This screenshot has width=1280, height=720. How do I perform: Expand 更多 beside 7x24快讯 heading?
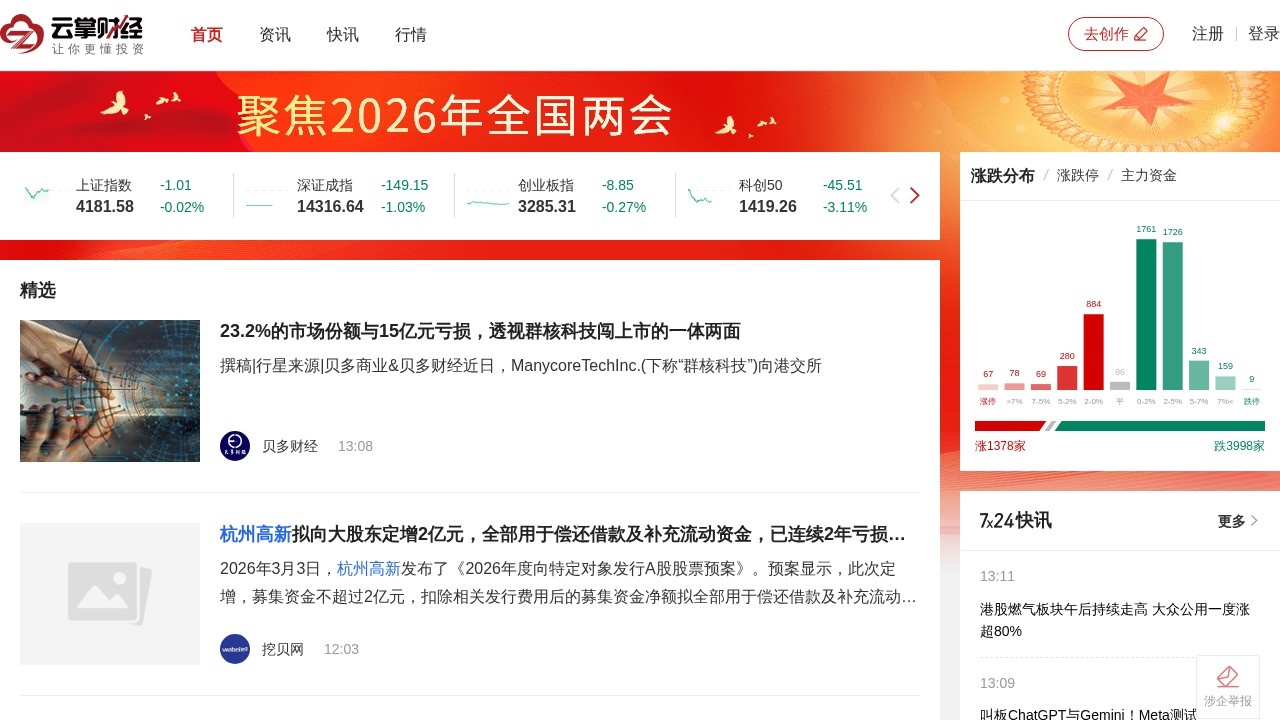tap(1233, 520)
